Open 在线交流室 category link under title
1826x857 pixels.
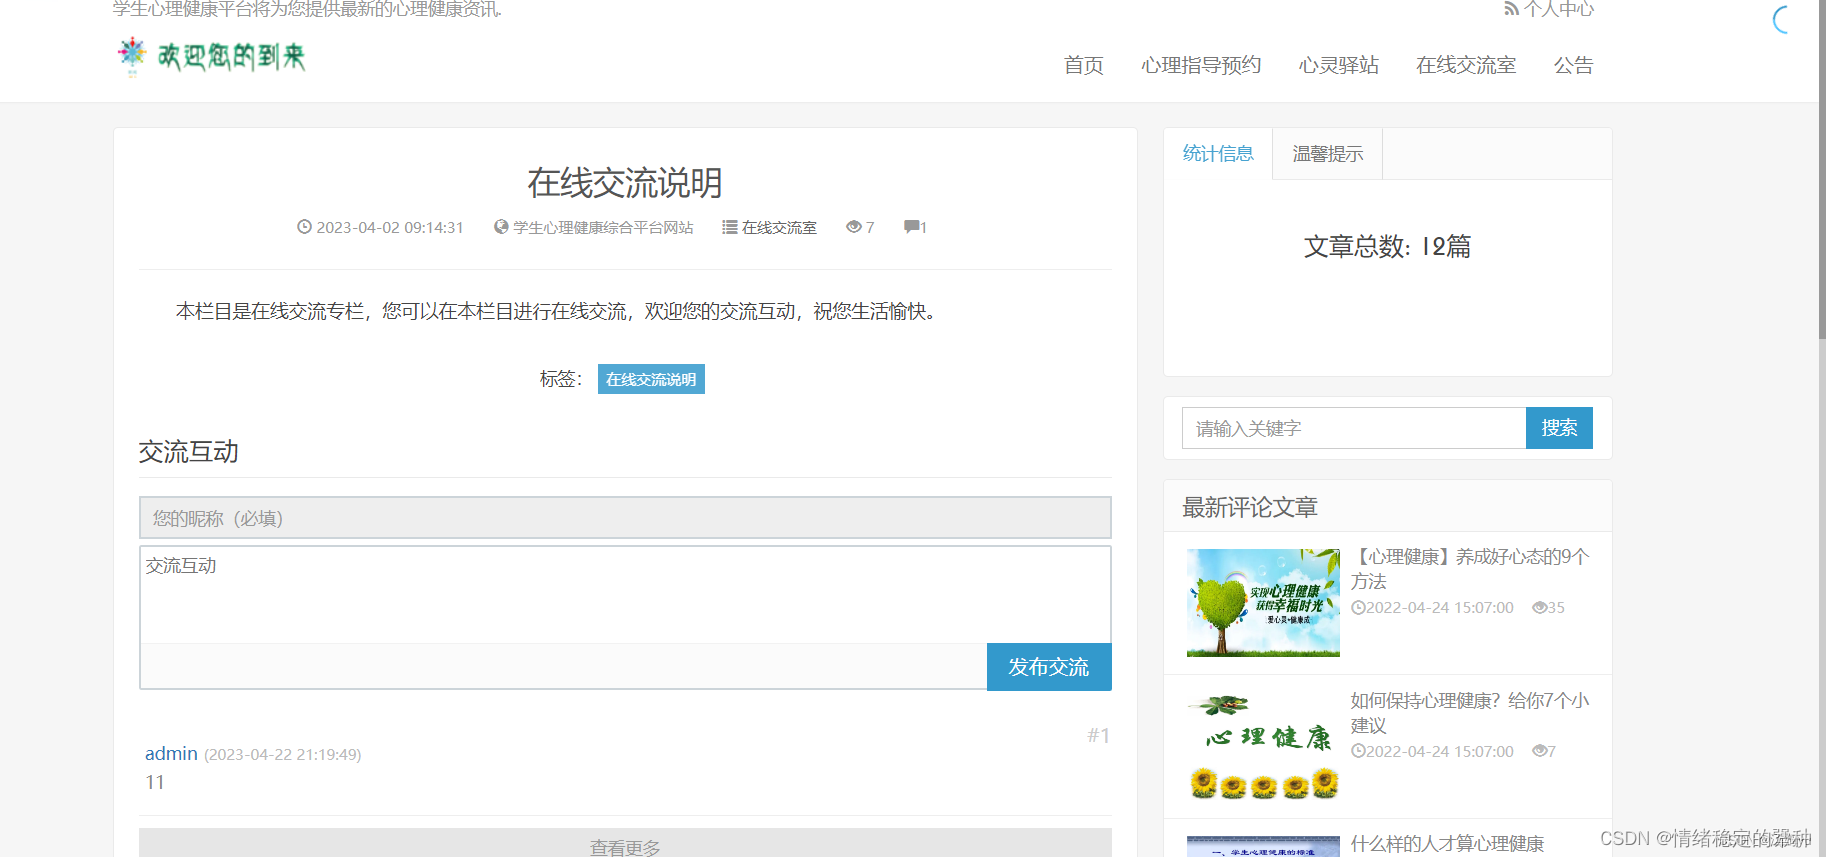[x=779, y=228]
